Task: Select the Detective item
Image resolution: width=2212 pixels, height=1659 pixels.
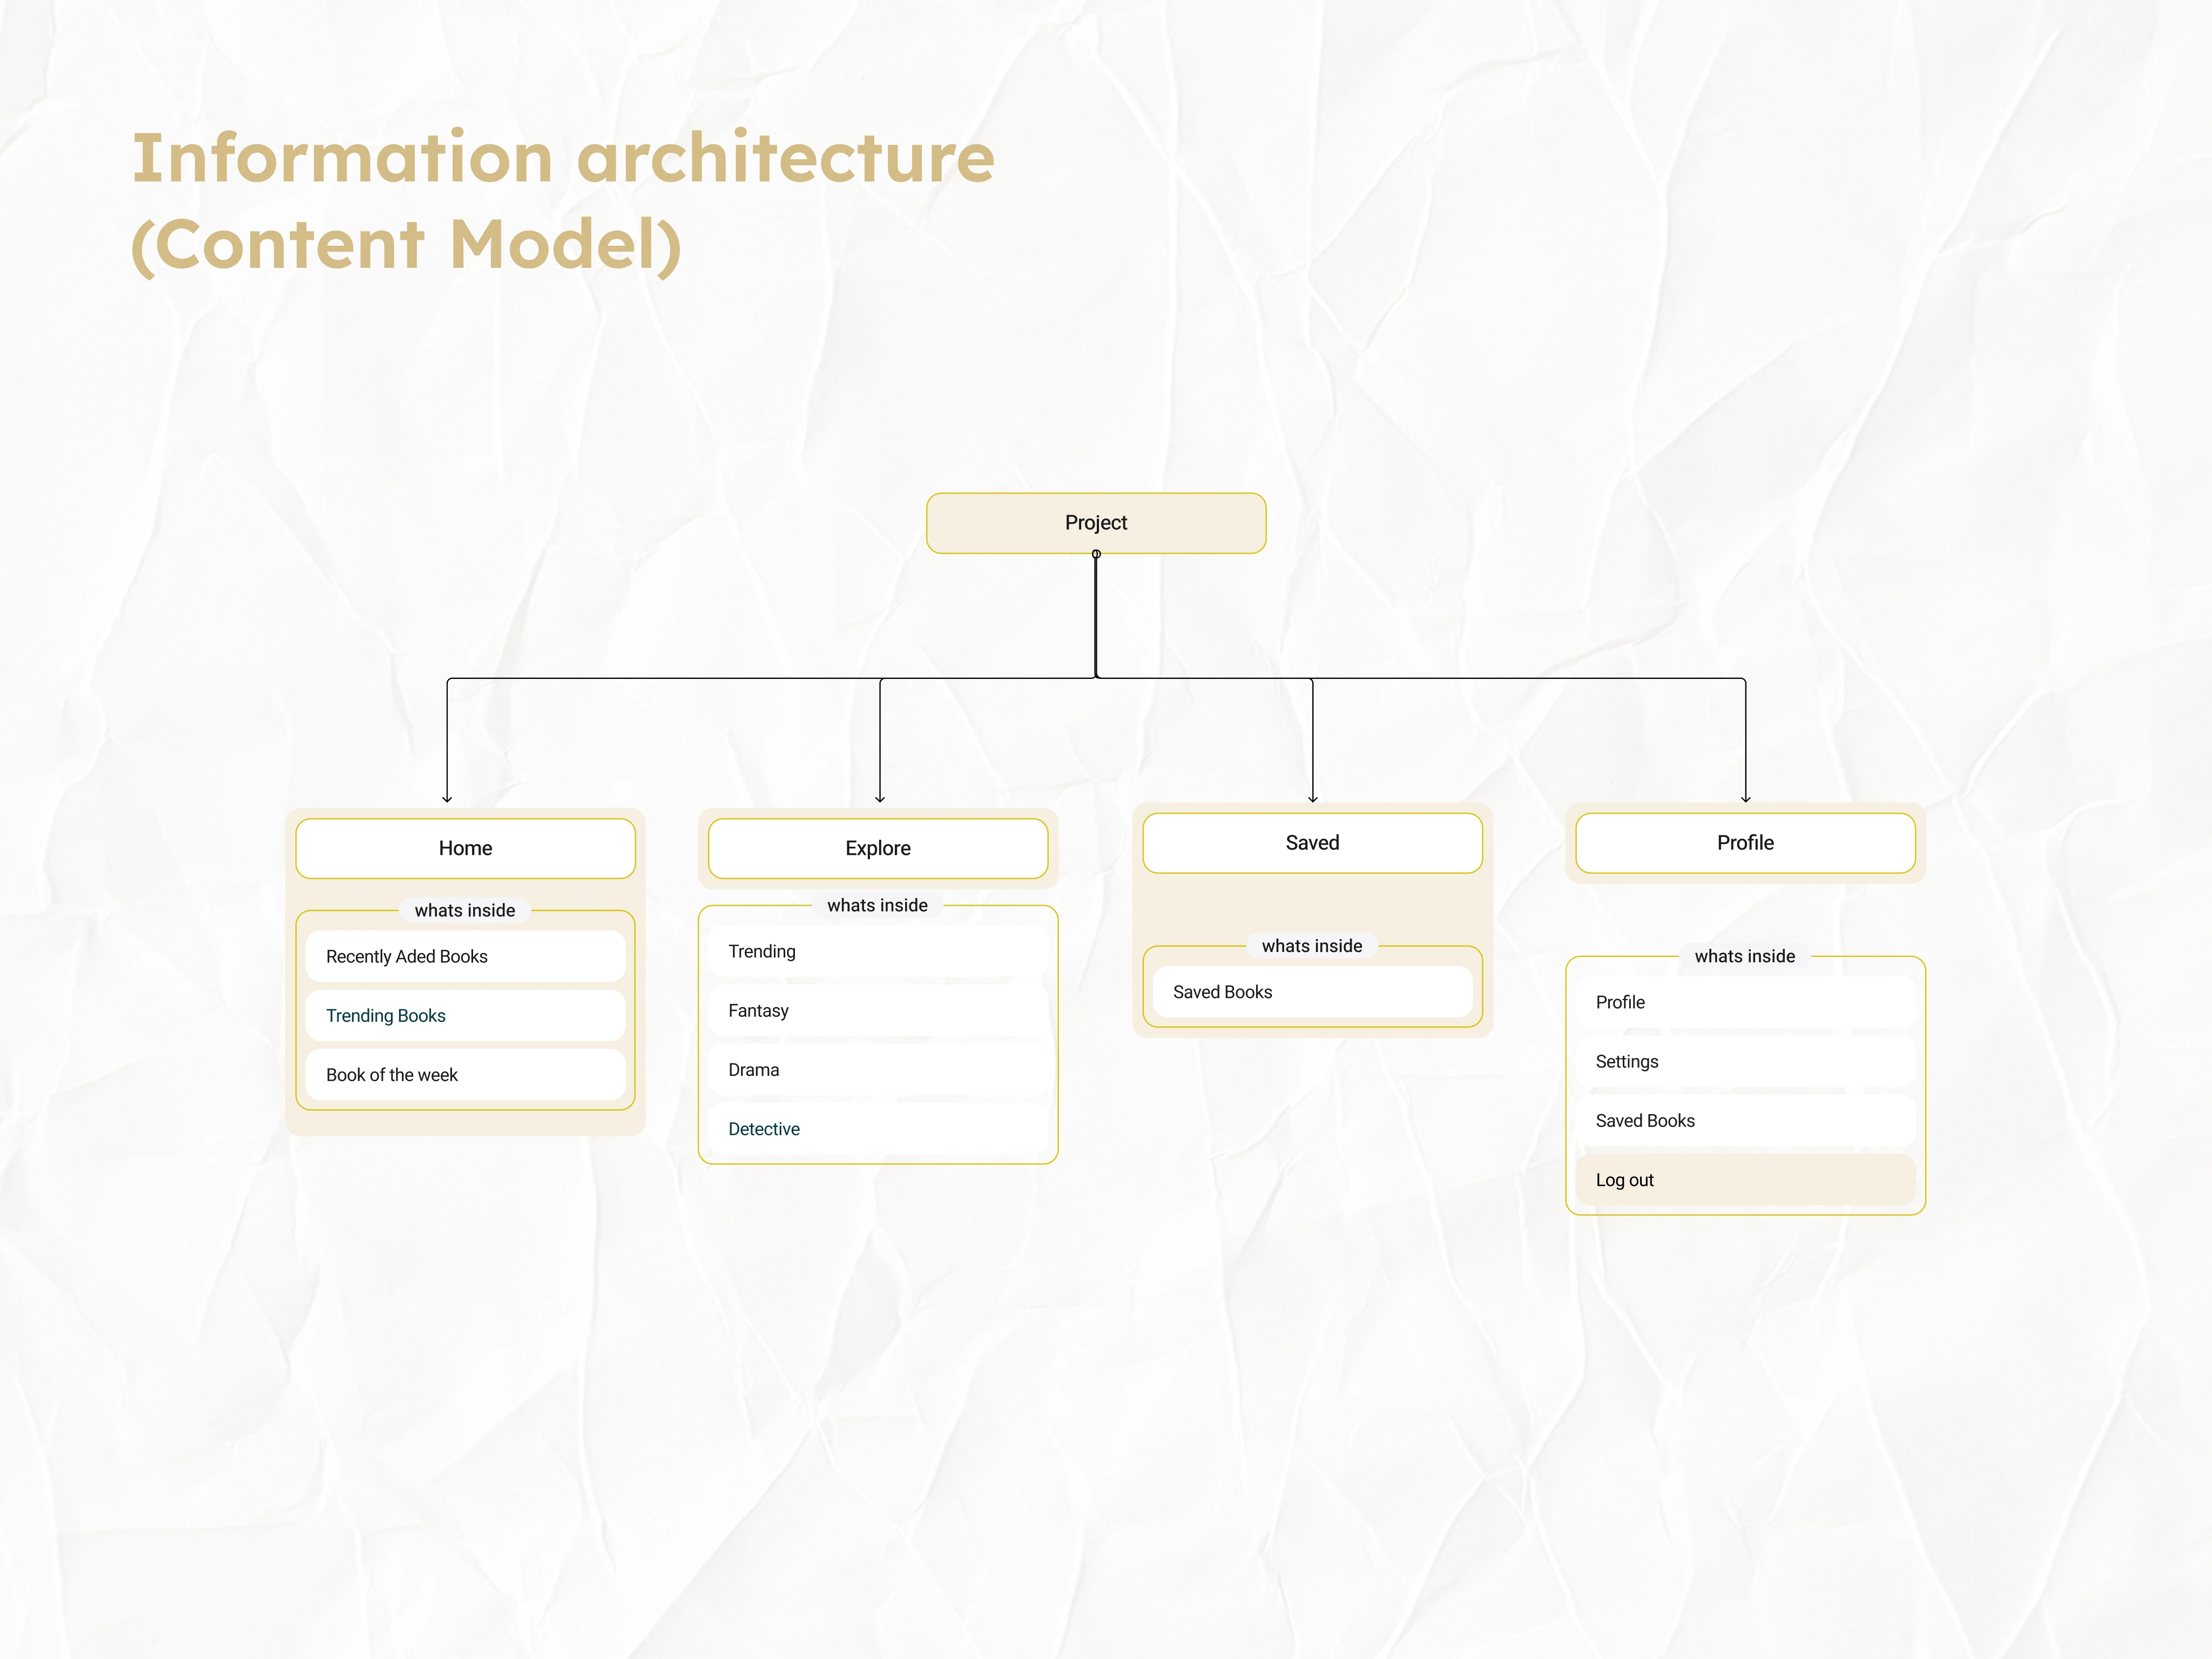Action: (x=878, y=1129)
